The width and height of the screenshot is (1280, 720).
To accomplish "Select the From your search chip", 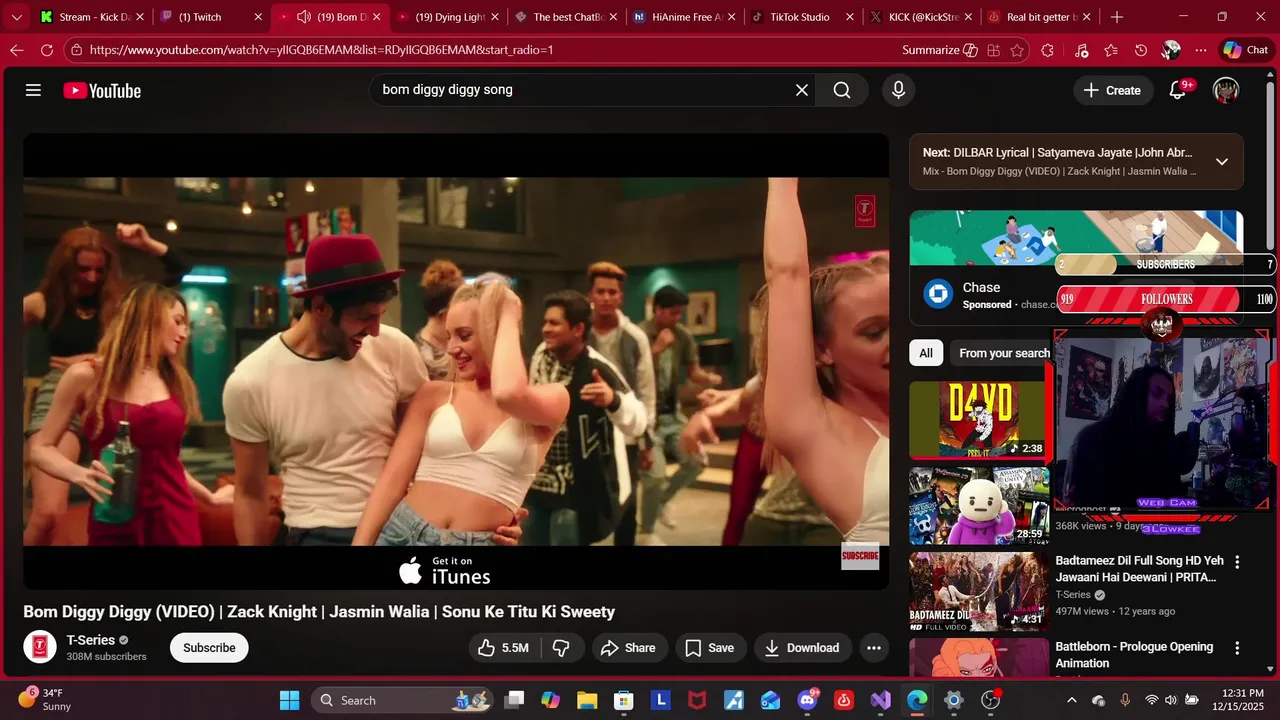I will tap(1004, 353).
